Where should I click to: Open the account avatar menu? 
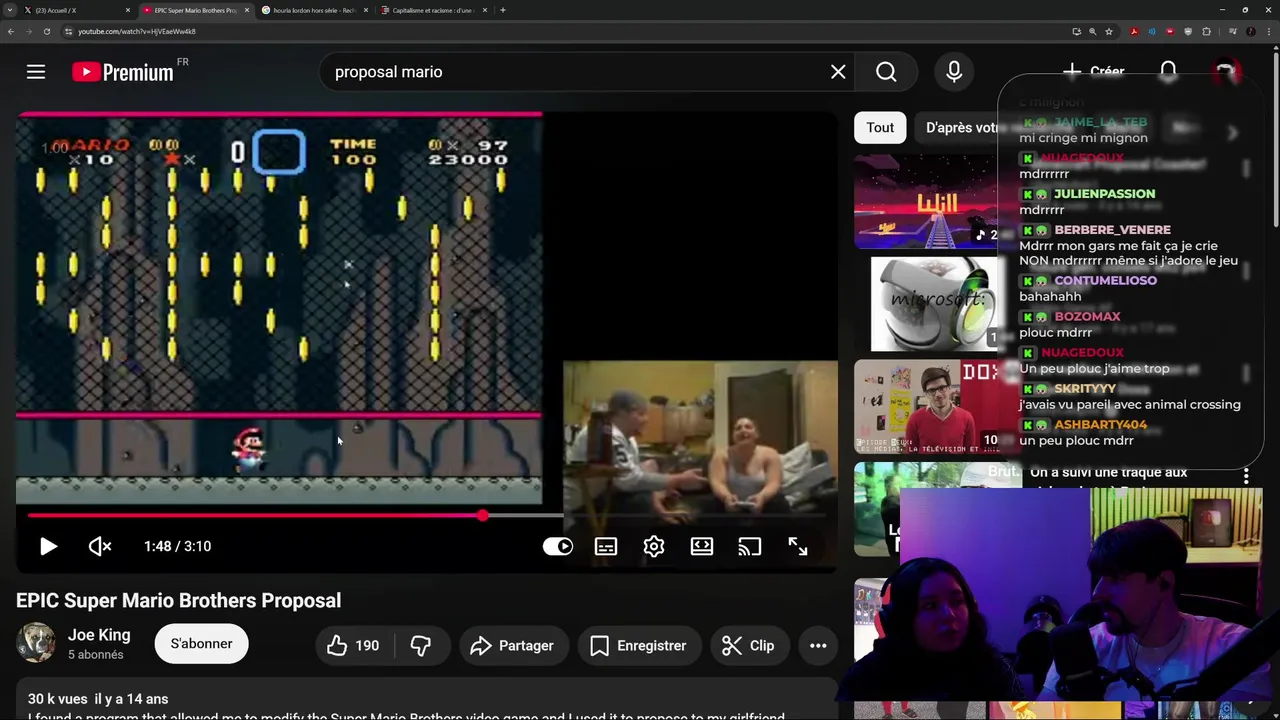pos(1226,72)
